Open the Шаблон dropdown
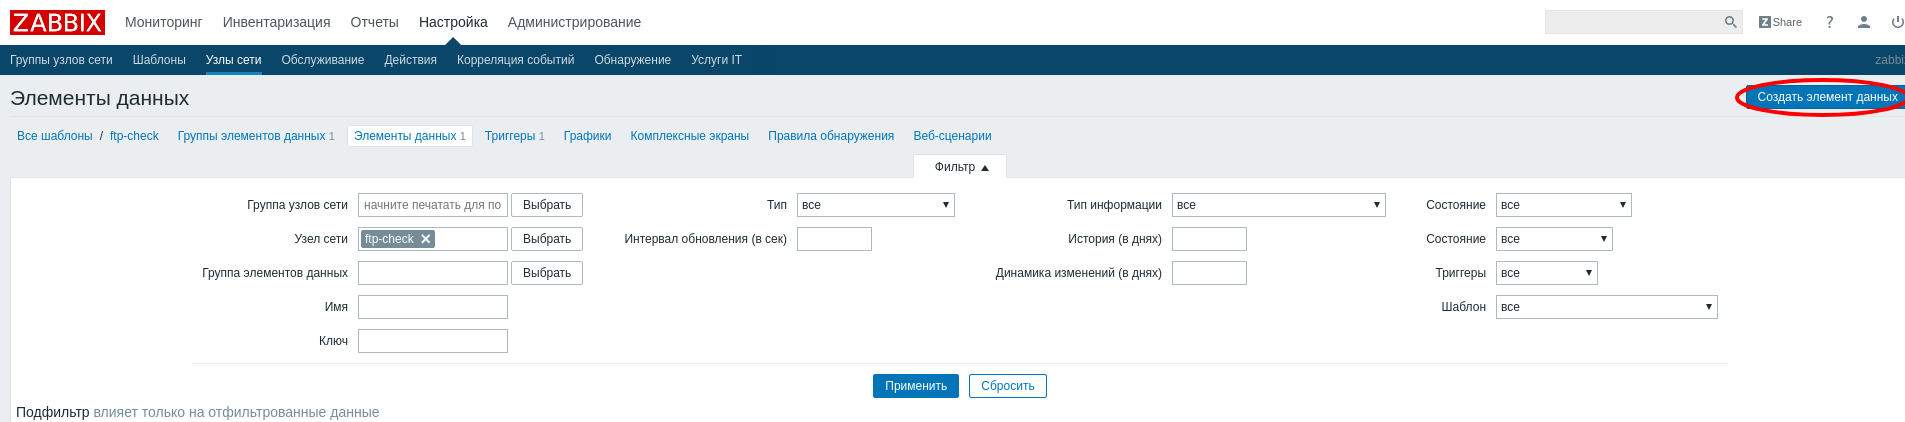The width and height of the screenshot is (1905, 422). pyautogui.click(x=1606, y=307)
